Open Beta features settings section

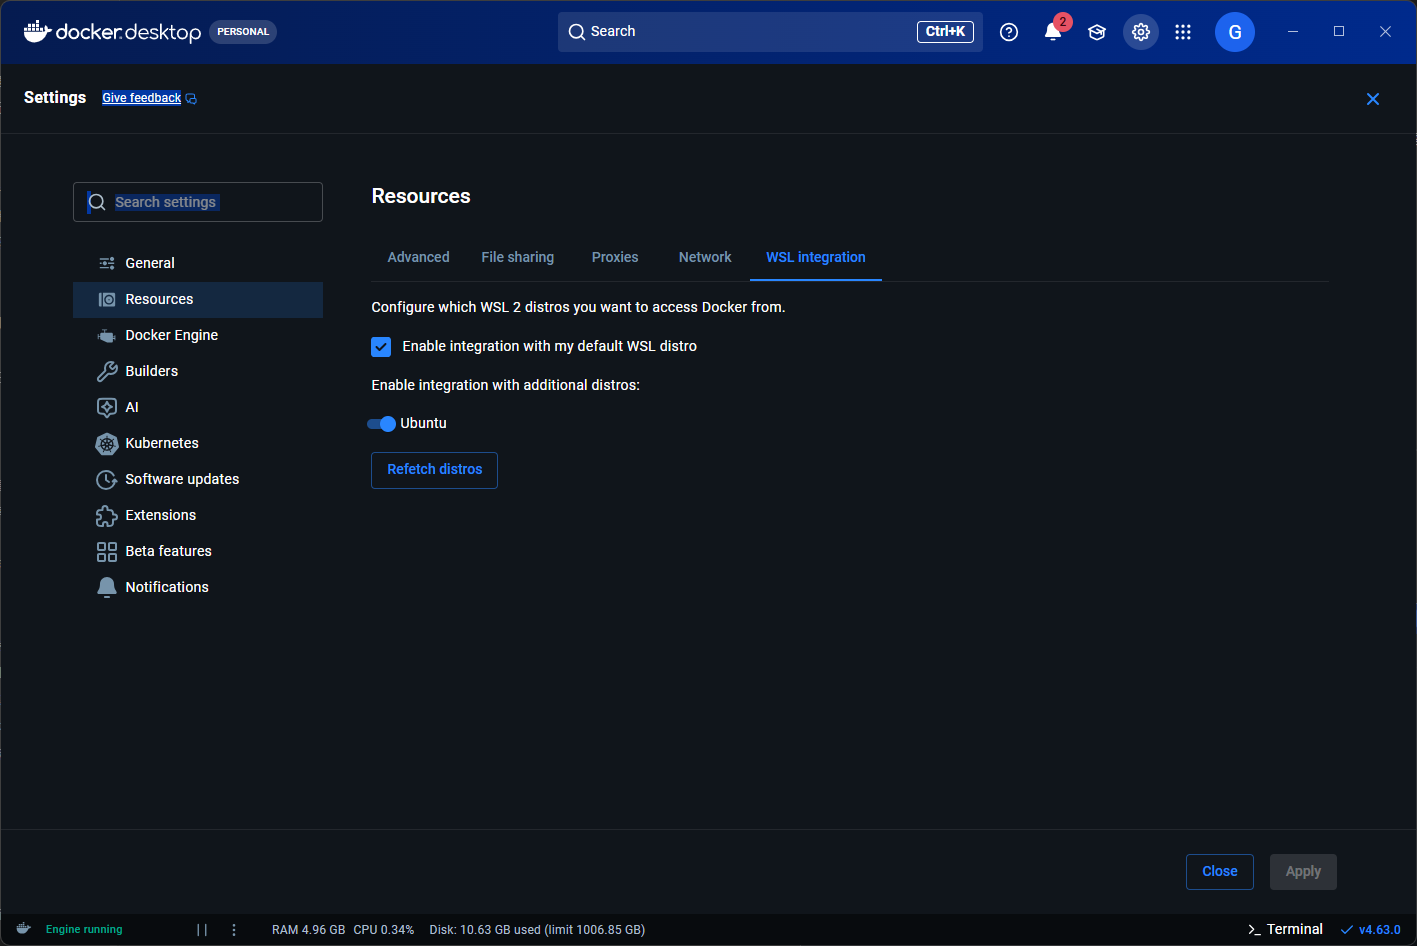point(198,551)
